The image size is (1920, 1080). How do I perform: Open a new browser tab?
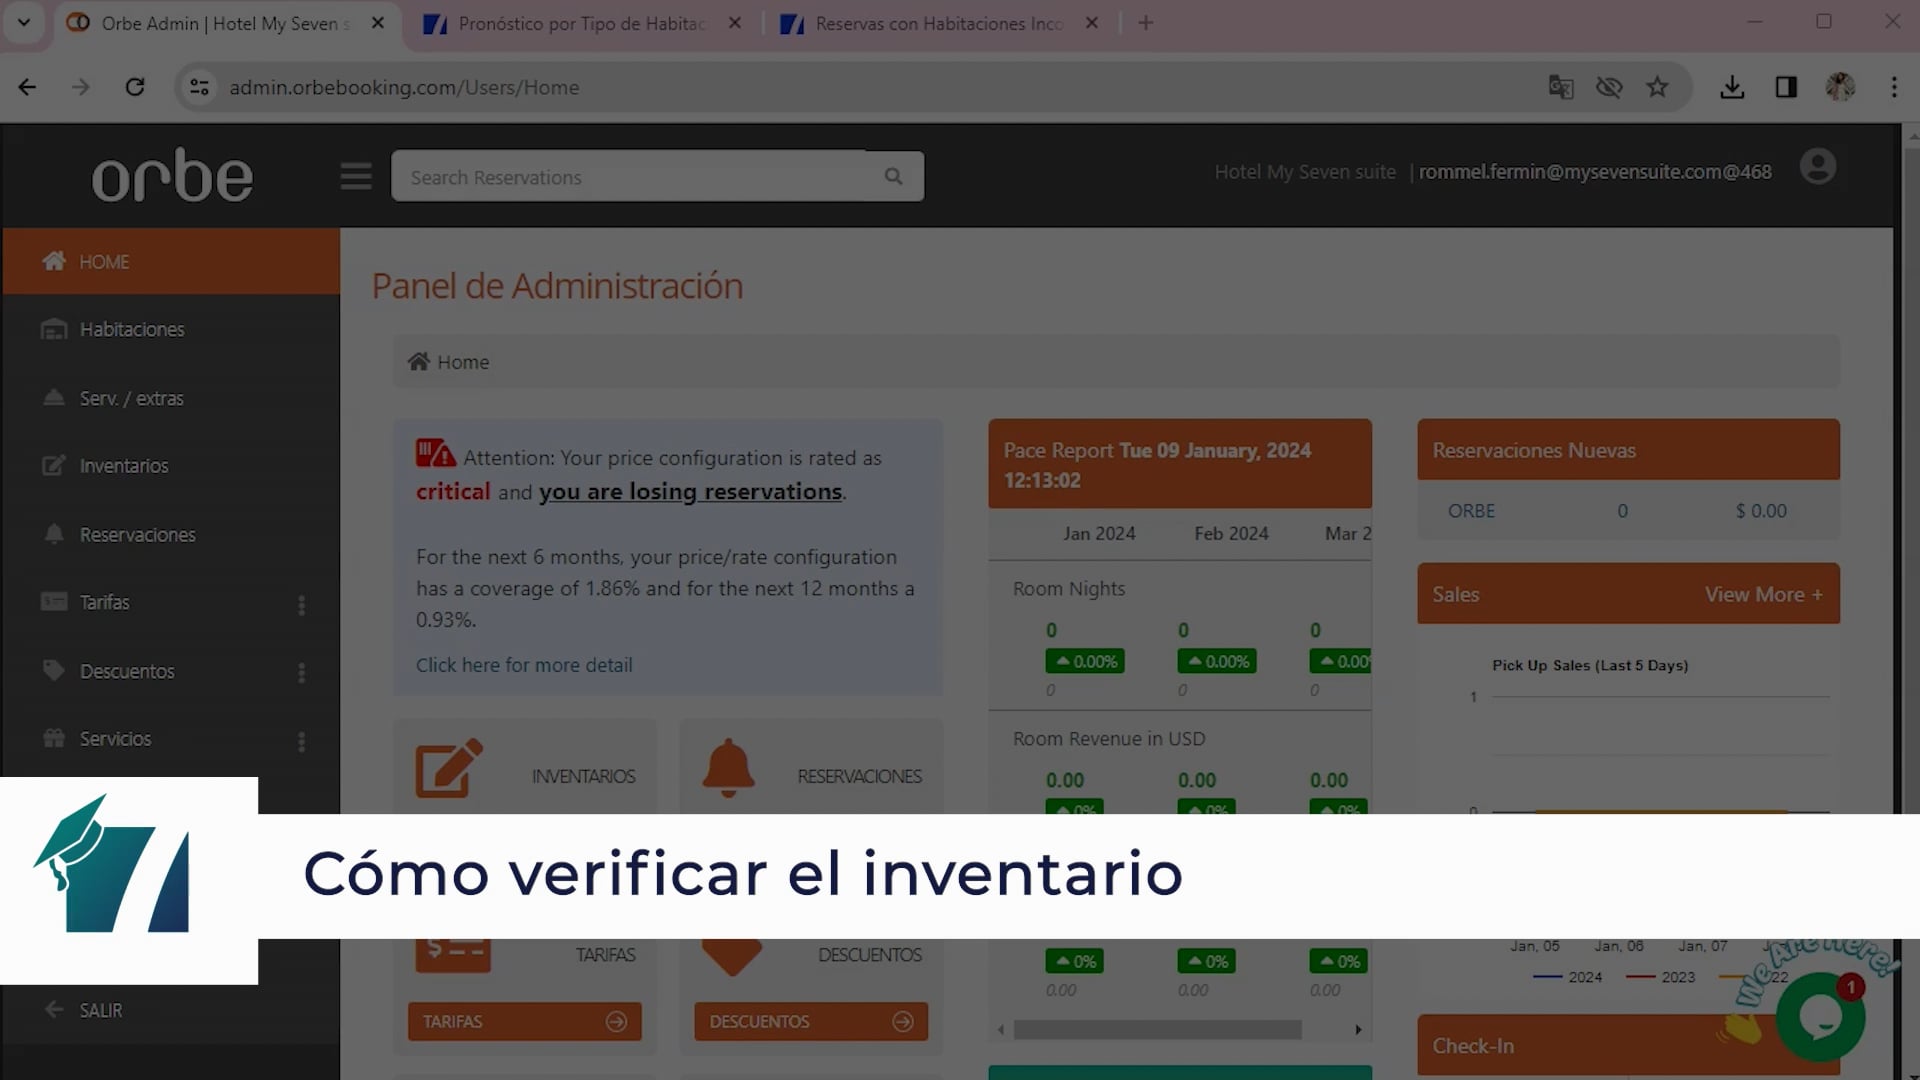(1146, 23)
